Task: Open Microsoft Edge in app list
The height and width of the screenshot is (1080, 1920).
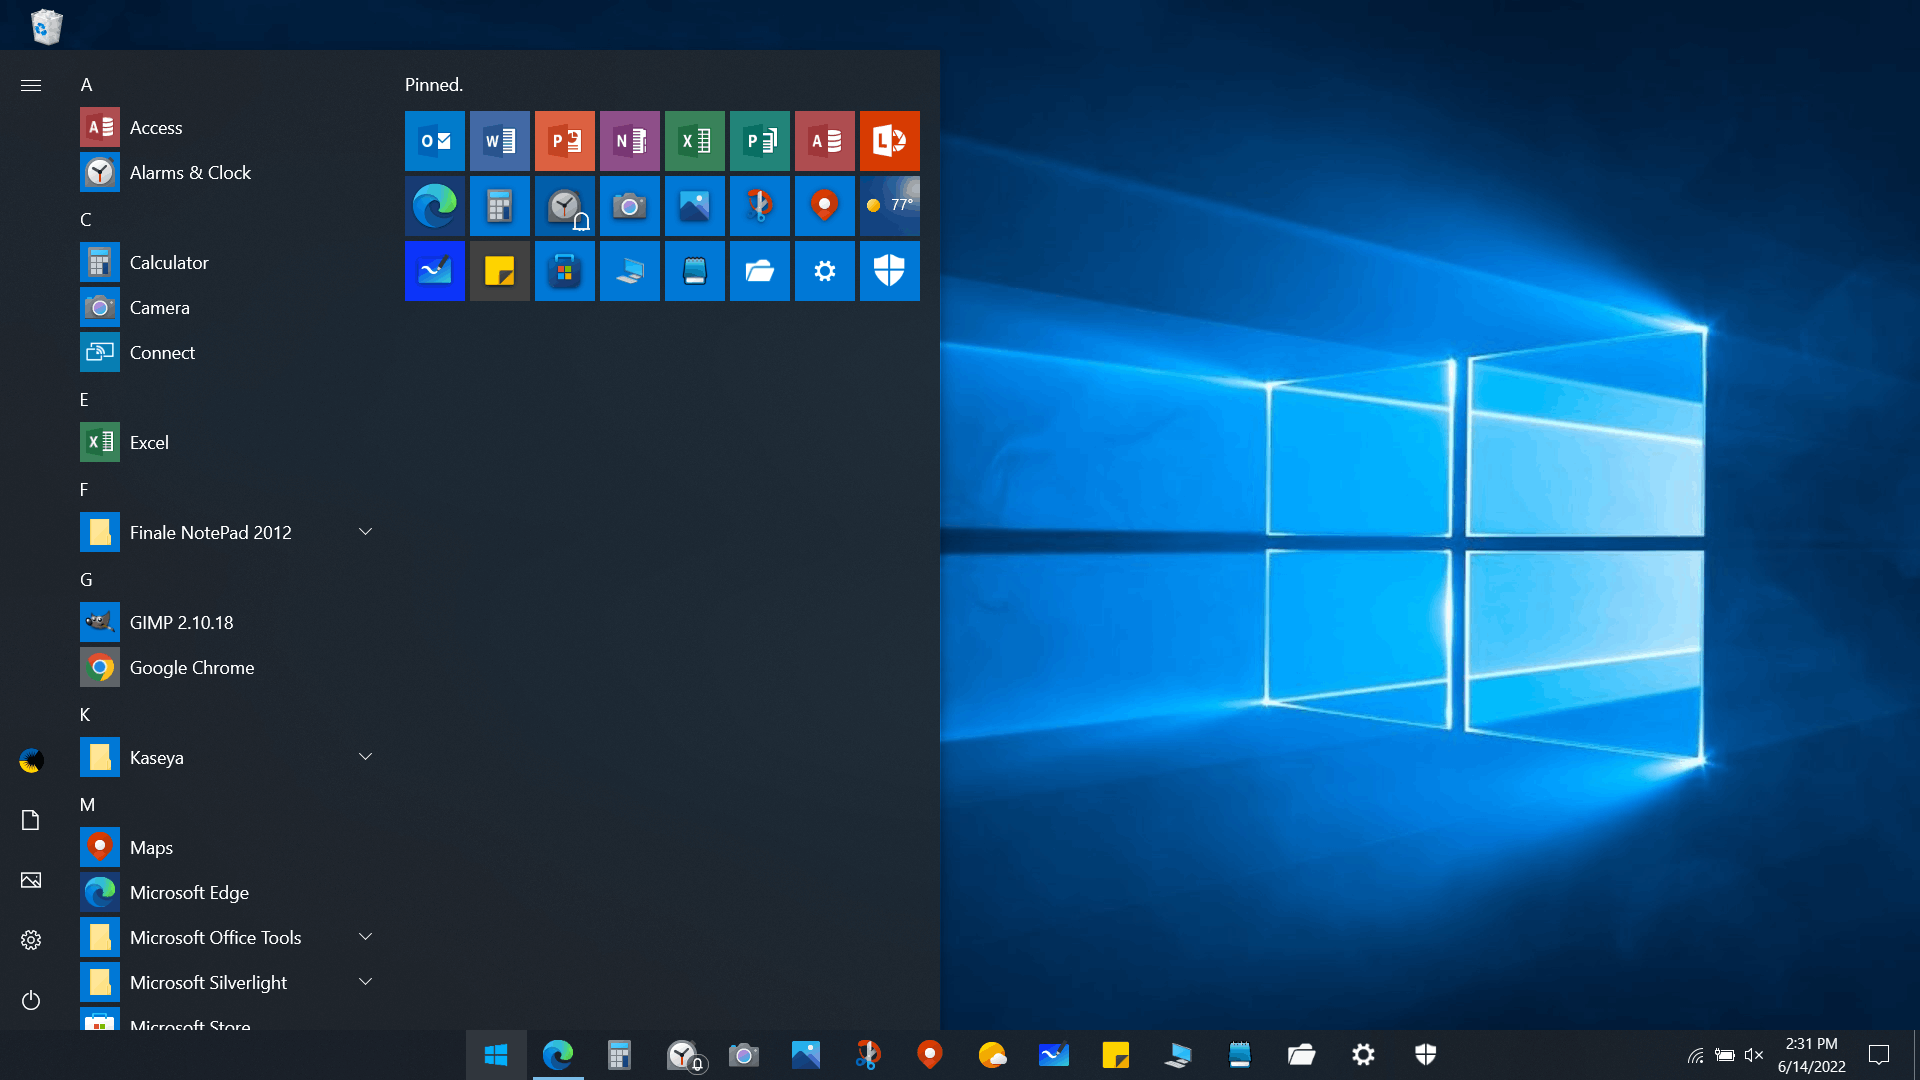Action: (230, 893)
